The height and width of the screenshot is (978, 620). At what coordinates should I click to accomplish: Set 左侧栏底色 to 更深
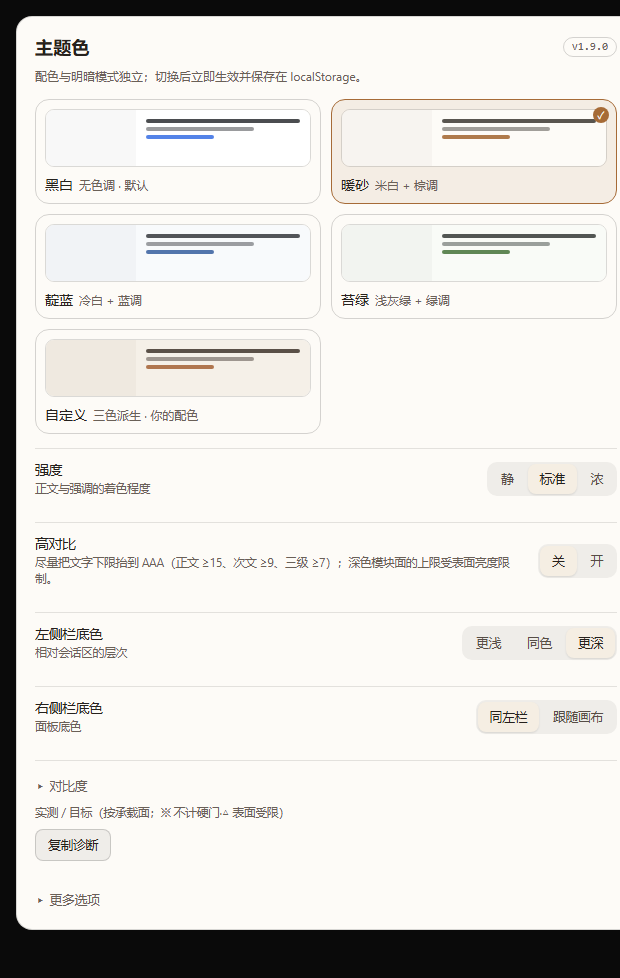(x=591, y=643)
